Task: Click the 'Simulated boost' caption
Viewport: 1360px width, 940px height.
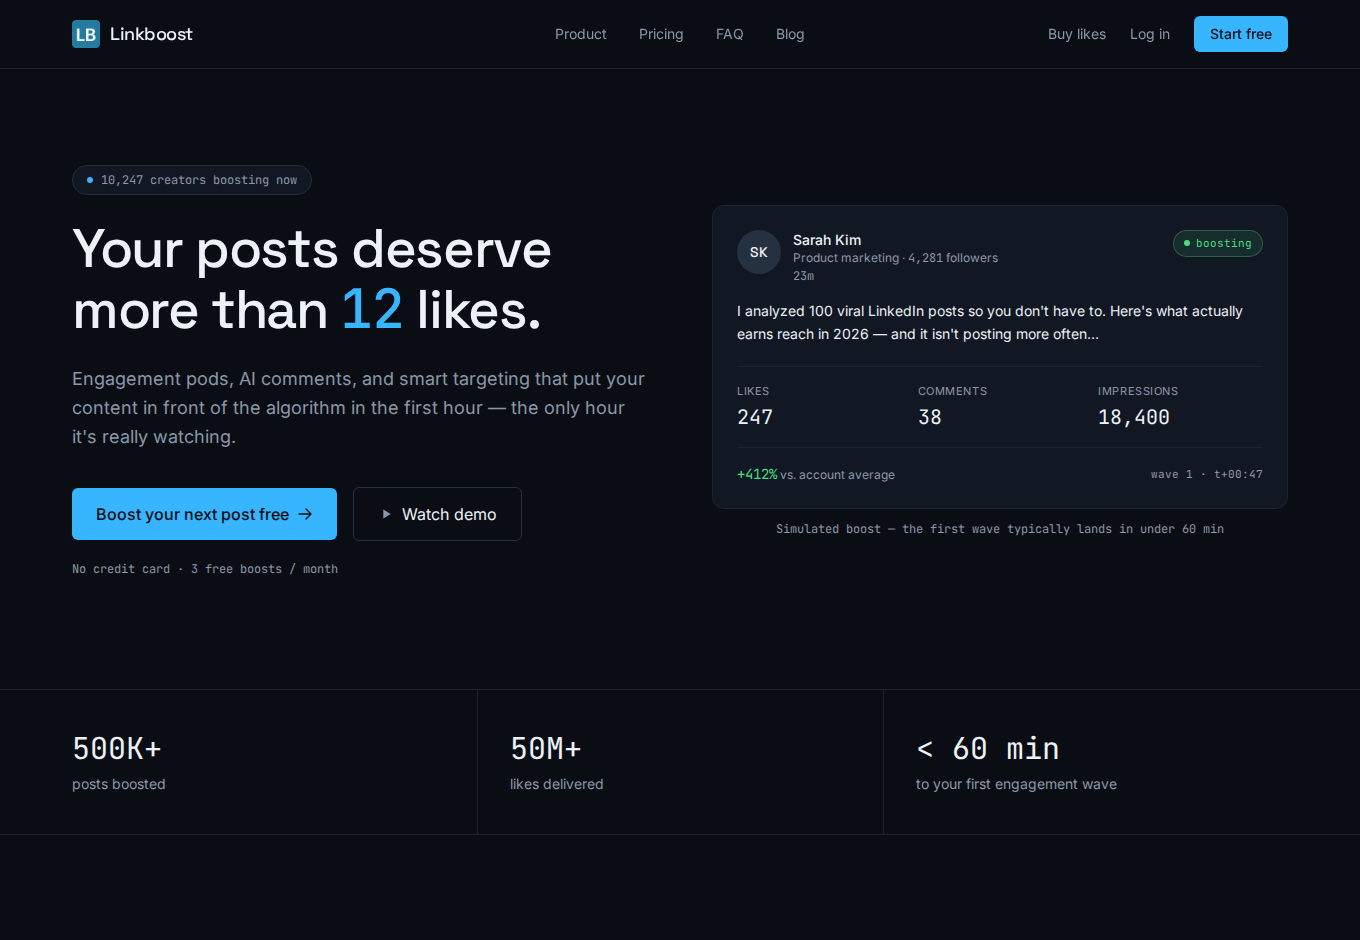Action: coord(1000,529)
